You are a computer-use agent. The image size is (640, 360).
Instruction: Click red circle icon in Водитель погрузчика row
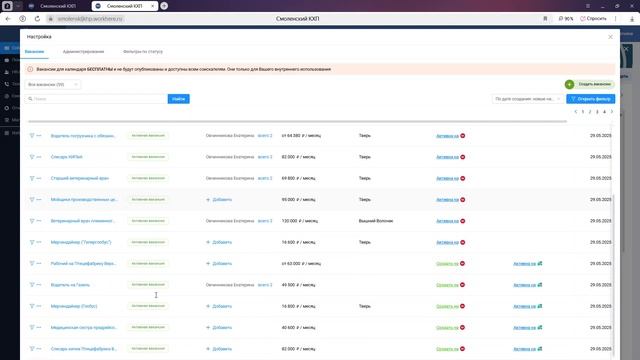coord(463,136)
